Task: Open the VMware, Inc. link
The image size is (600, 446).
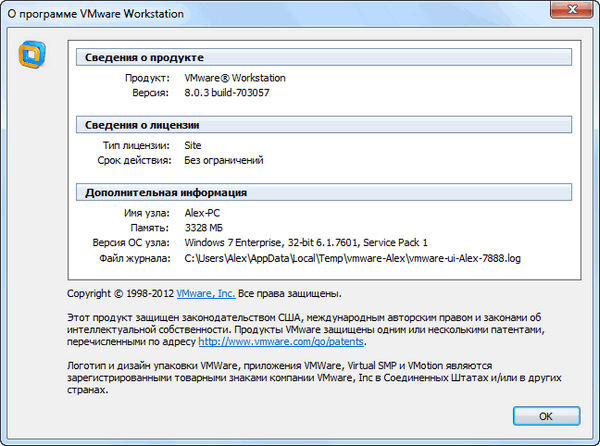Action: [x=205, y=294]
